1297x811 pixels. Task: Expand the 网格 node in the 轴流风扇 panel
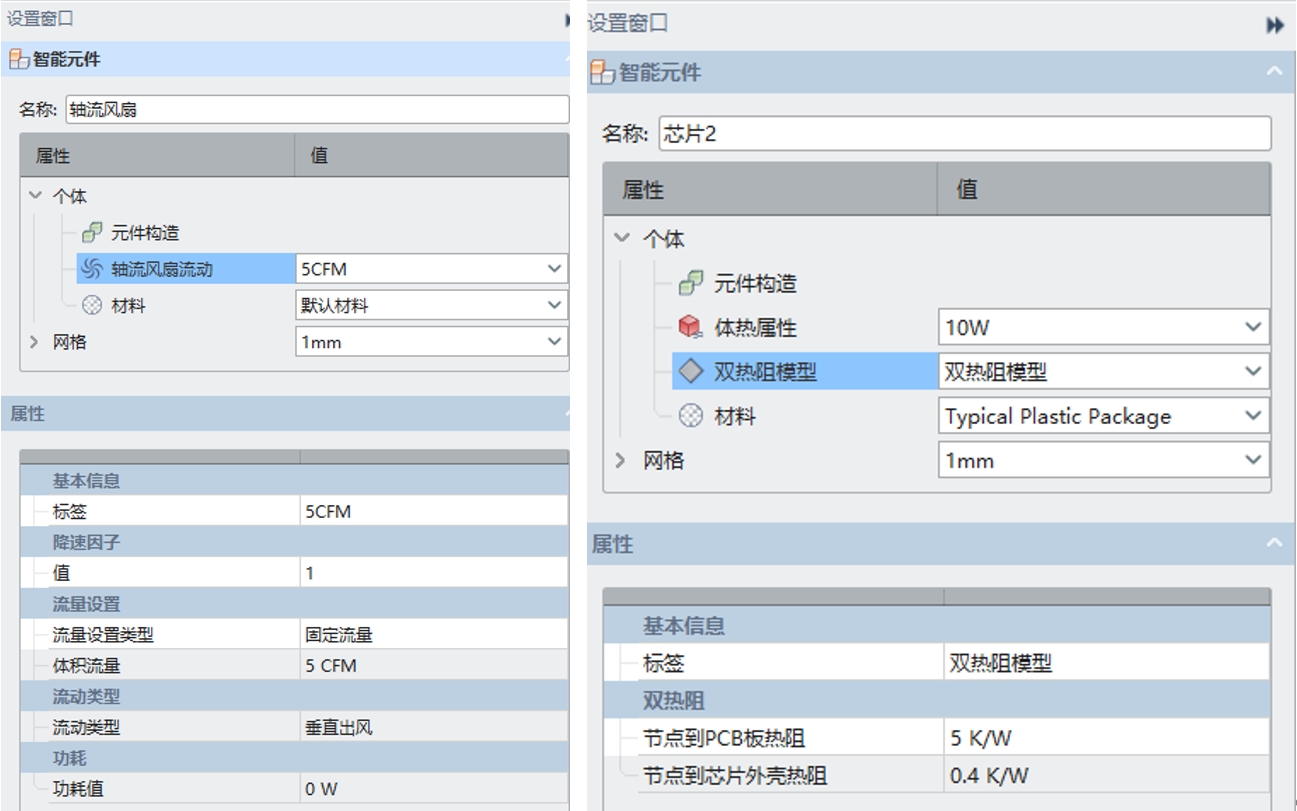tap(36, 342)
